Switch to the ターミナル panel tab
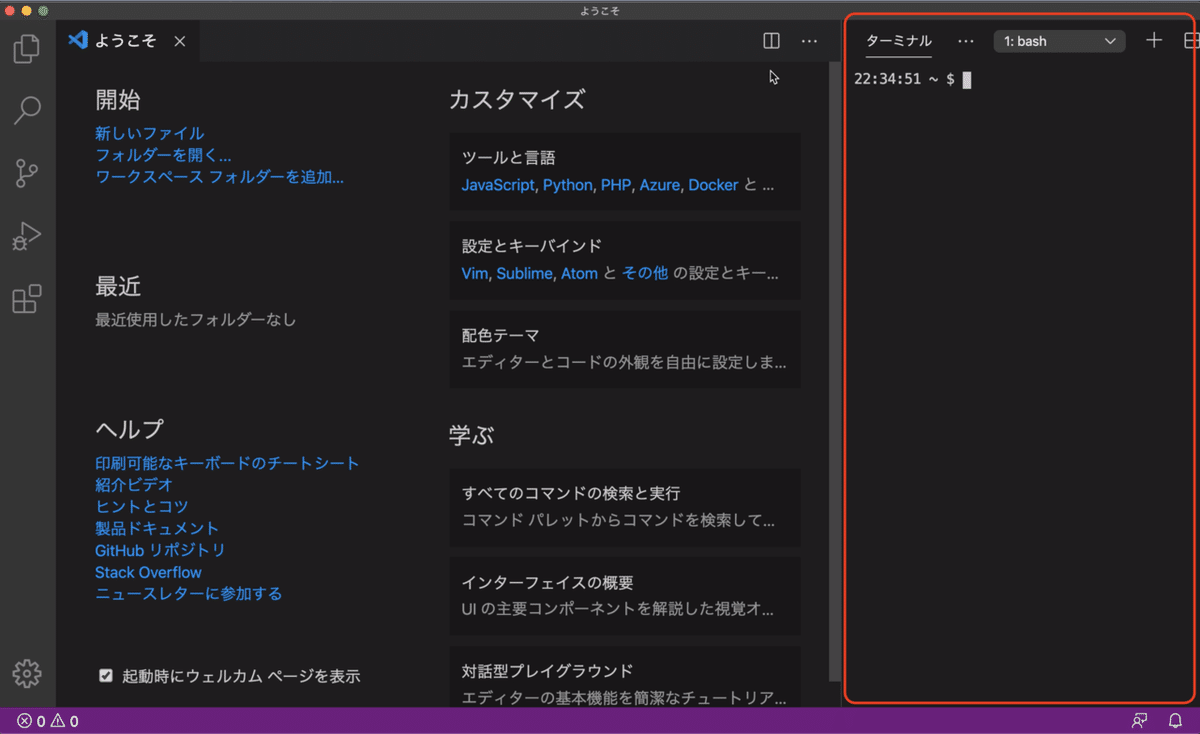Image resolution: width=1200 pixels, height=734 pixels. 898,41
